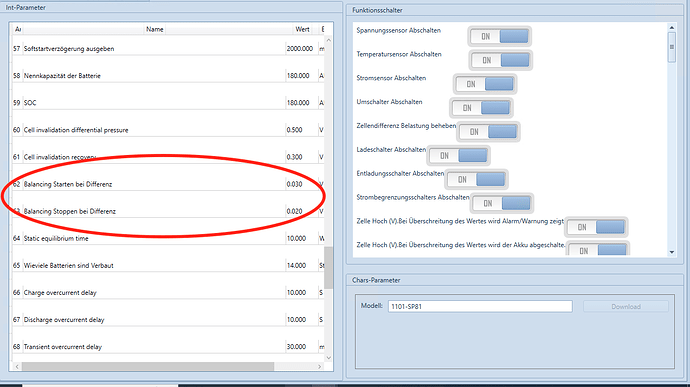Toggle the Spannungssensor Abschalten switch

point(499,36)
